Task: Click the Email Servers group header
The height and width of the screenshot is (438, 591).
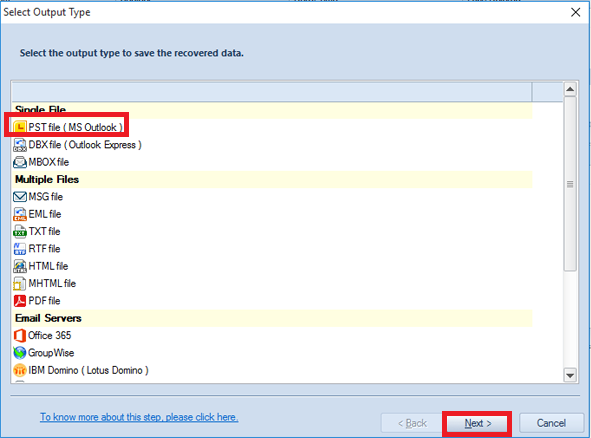Action: pos(272,318)
